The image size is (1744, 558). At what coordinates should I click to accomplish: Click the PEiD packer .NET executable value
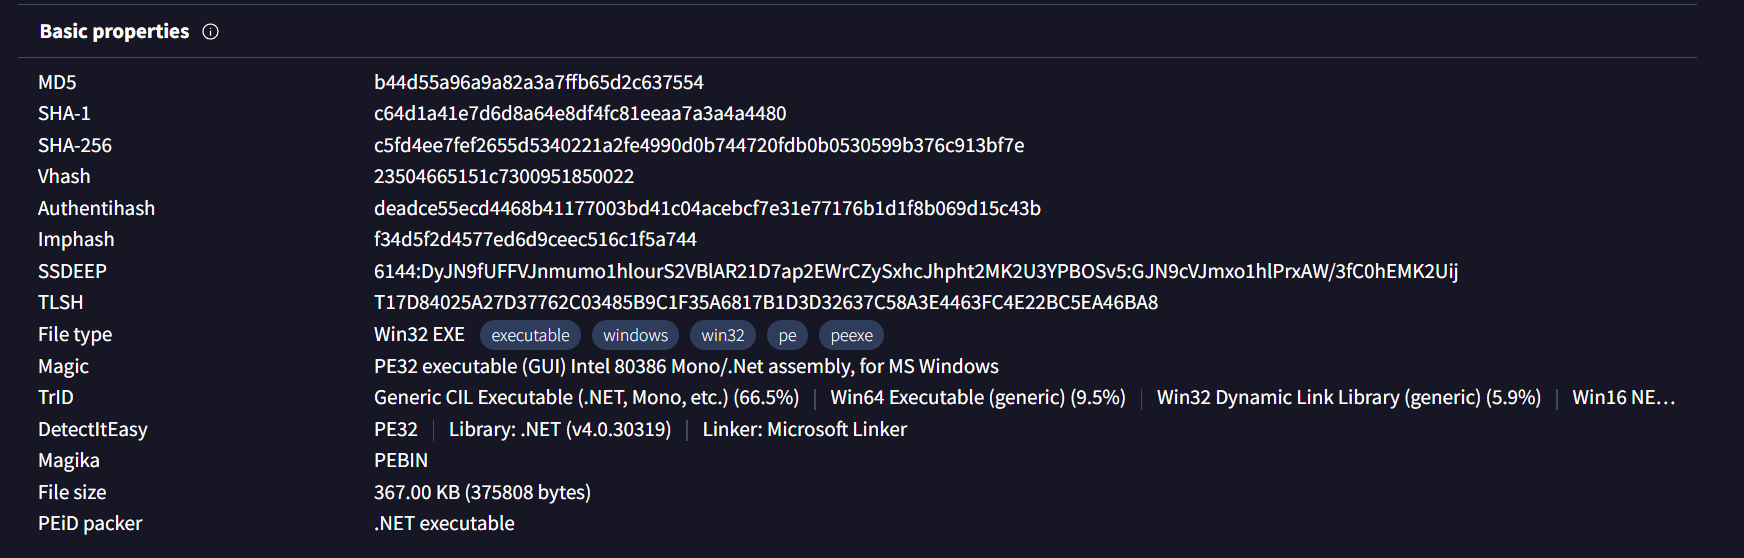tap(444, 524)
